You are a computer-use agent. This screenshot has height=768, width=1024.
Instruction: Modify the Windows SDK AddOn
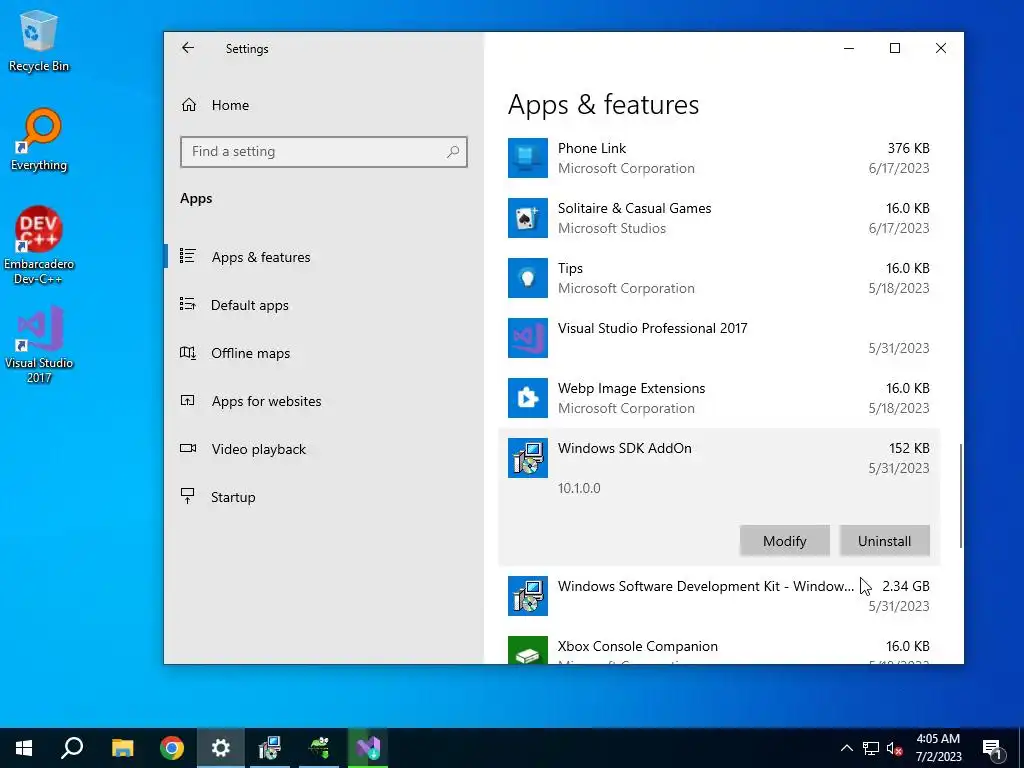pos(784,541)
